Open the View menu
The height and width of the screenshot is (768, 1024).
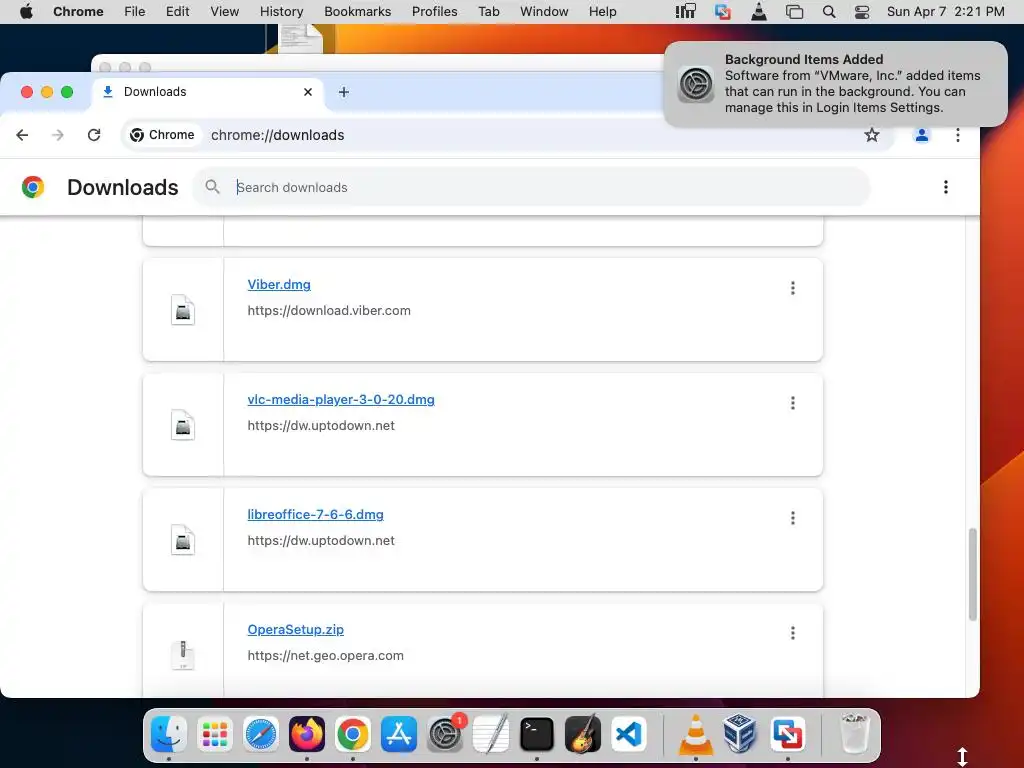pyautogui.click(x=225, y=12)
